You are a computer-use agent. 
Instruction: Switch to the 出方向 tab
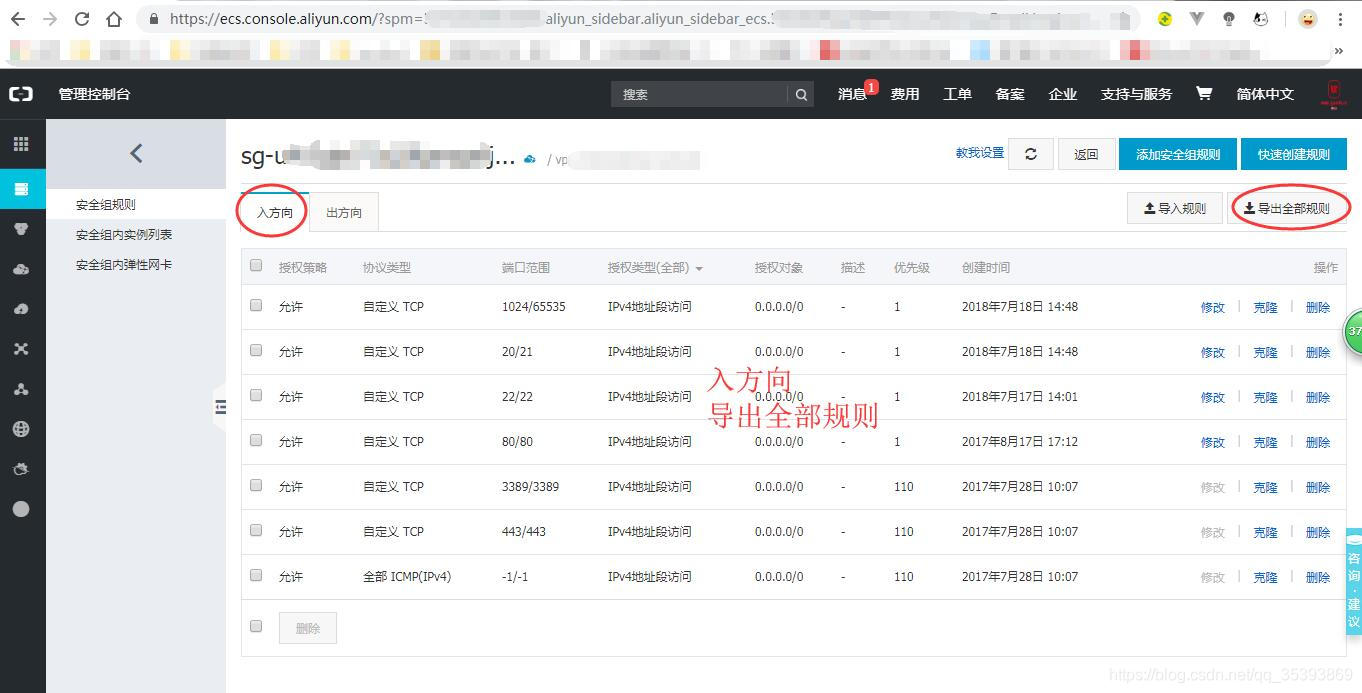tap(344, 213)
